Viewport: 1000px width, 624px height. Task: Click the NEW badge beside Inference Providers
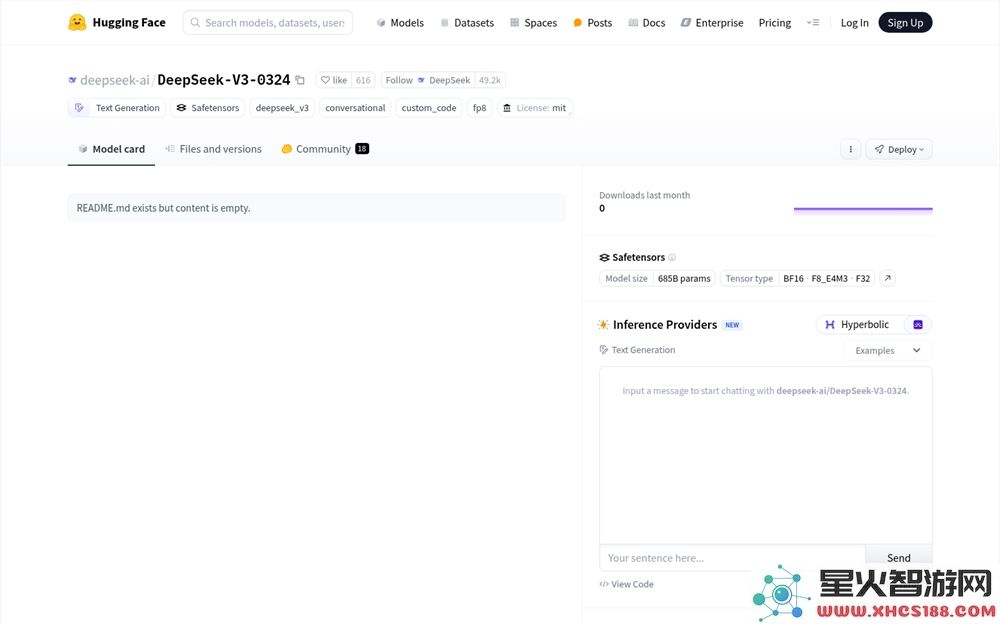(x=732, y=325)
